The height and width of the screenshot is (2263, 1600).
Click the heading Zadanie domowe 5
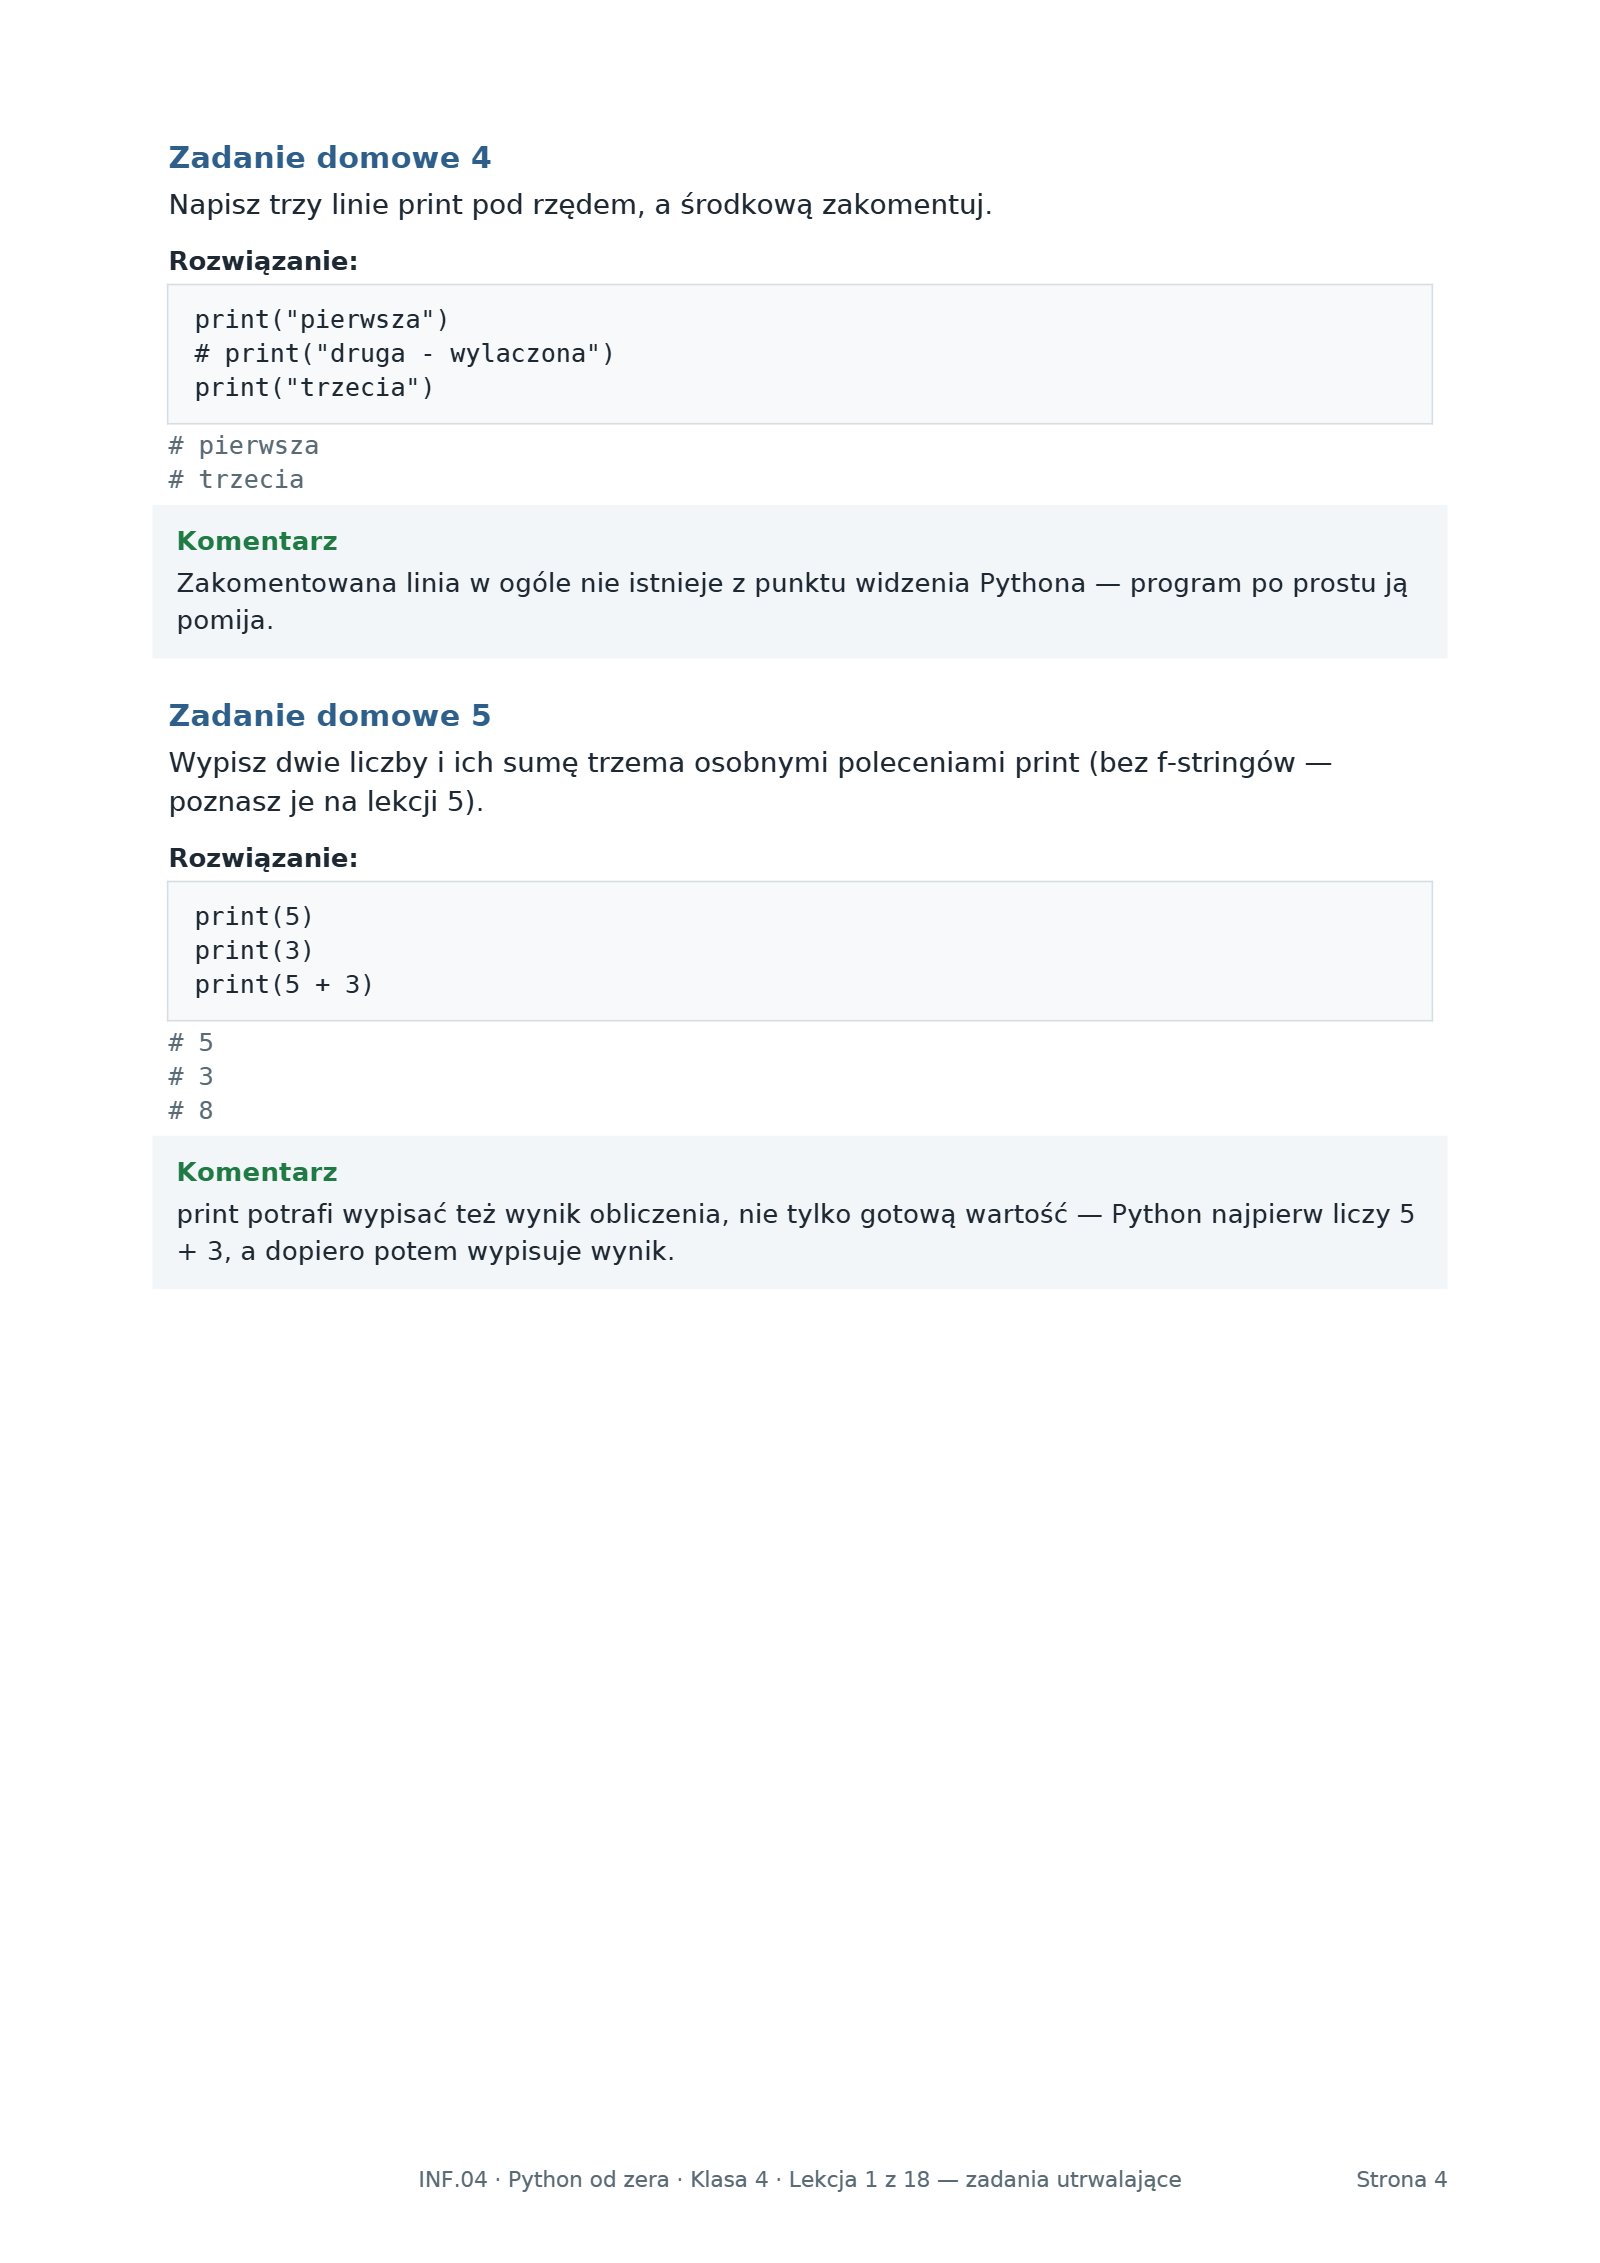click(329, 716)
